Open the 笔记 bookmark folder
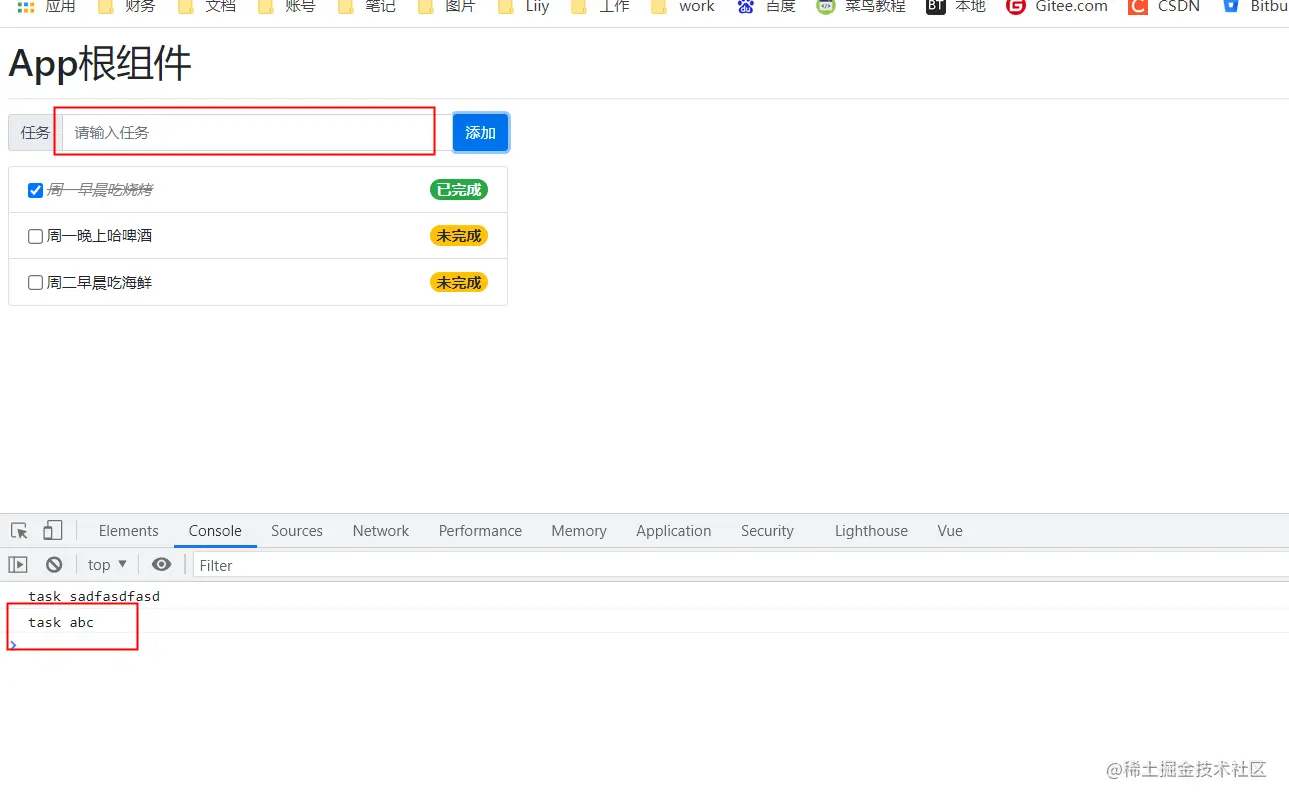 tap(367, 7)
